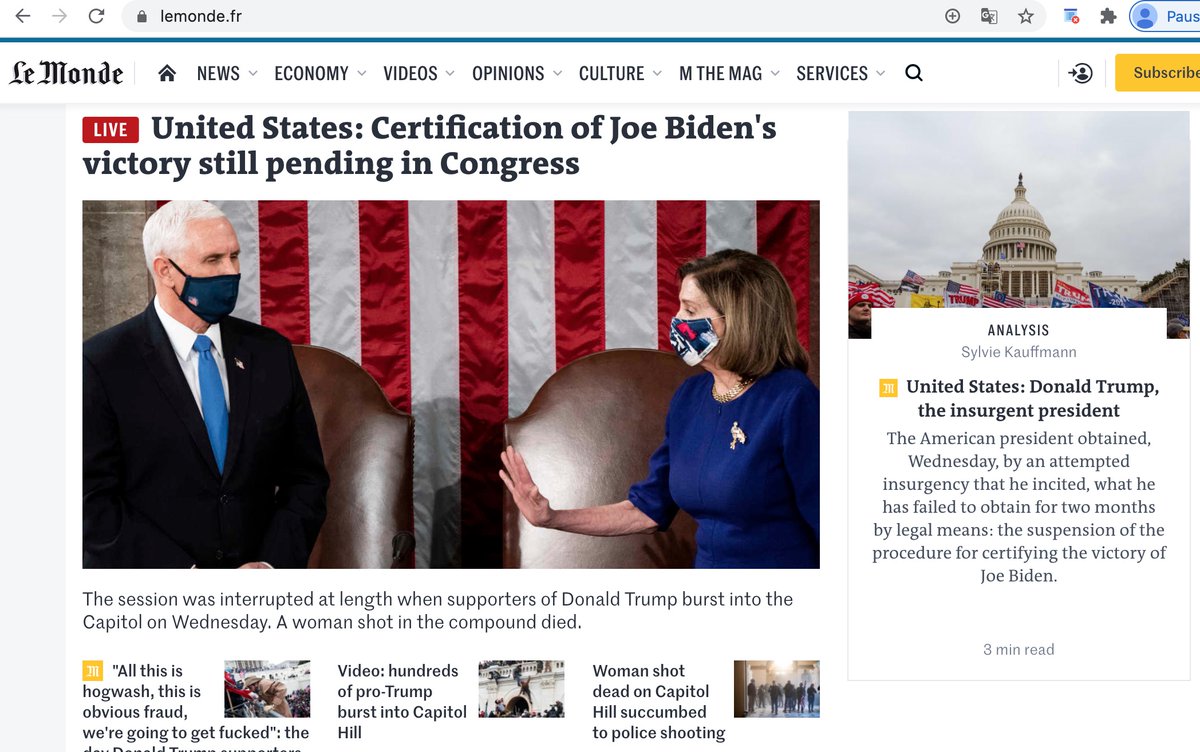Open the M THE MAG section
This screenshot has width=1200, height=752.
pos(720,73)
